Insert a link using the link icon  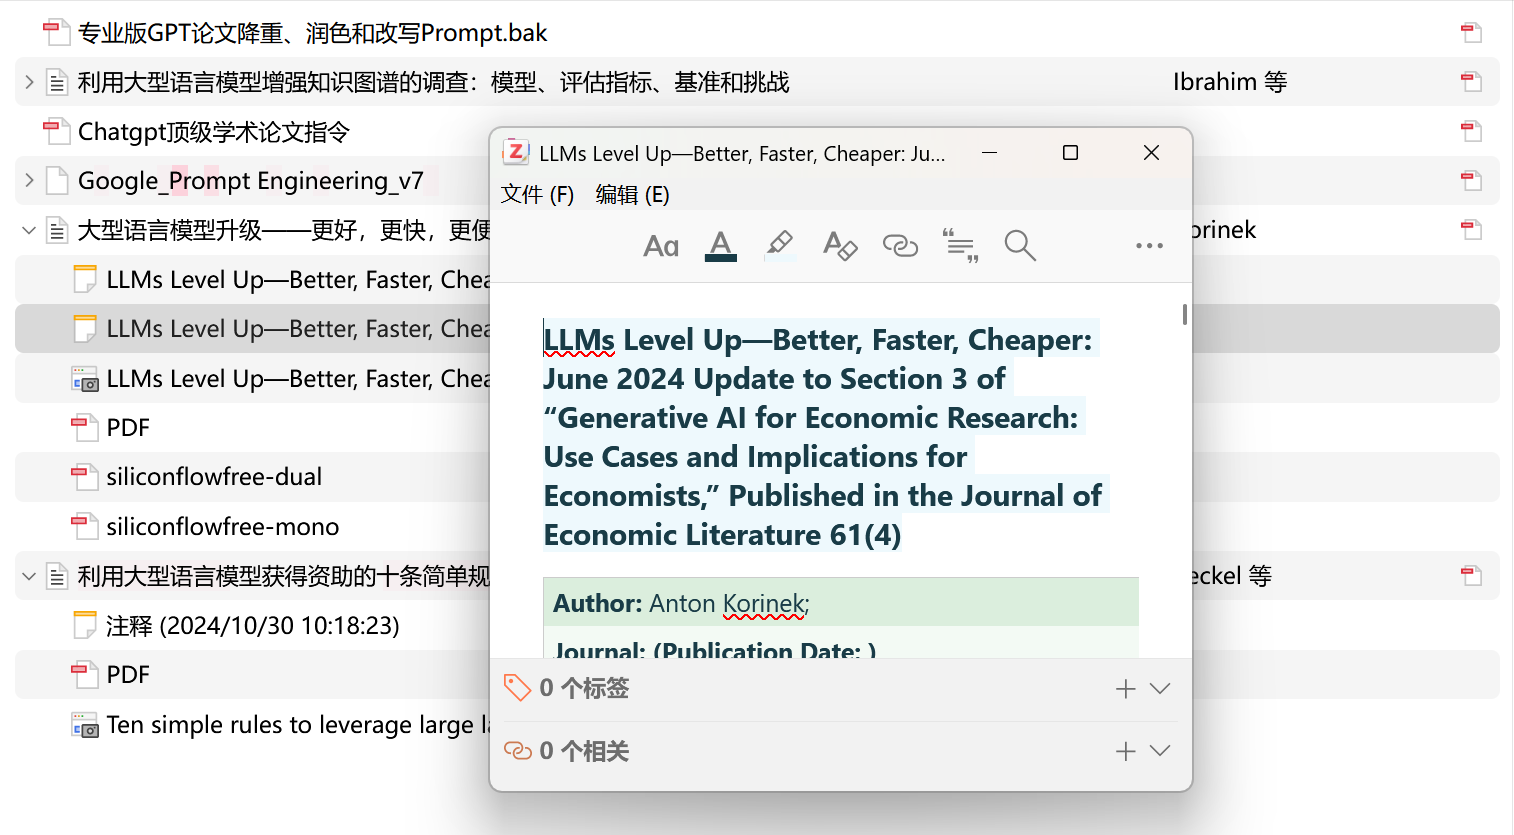(900, 245)
